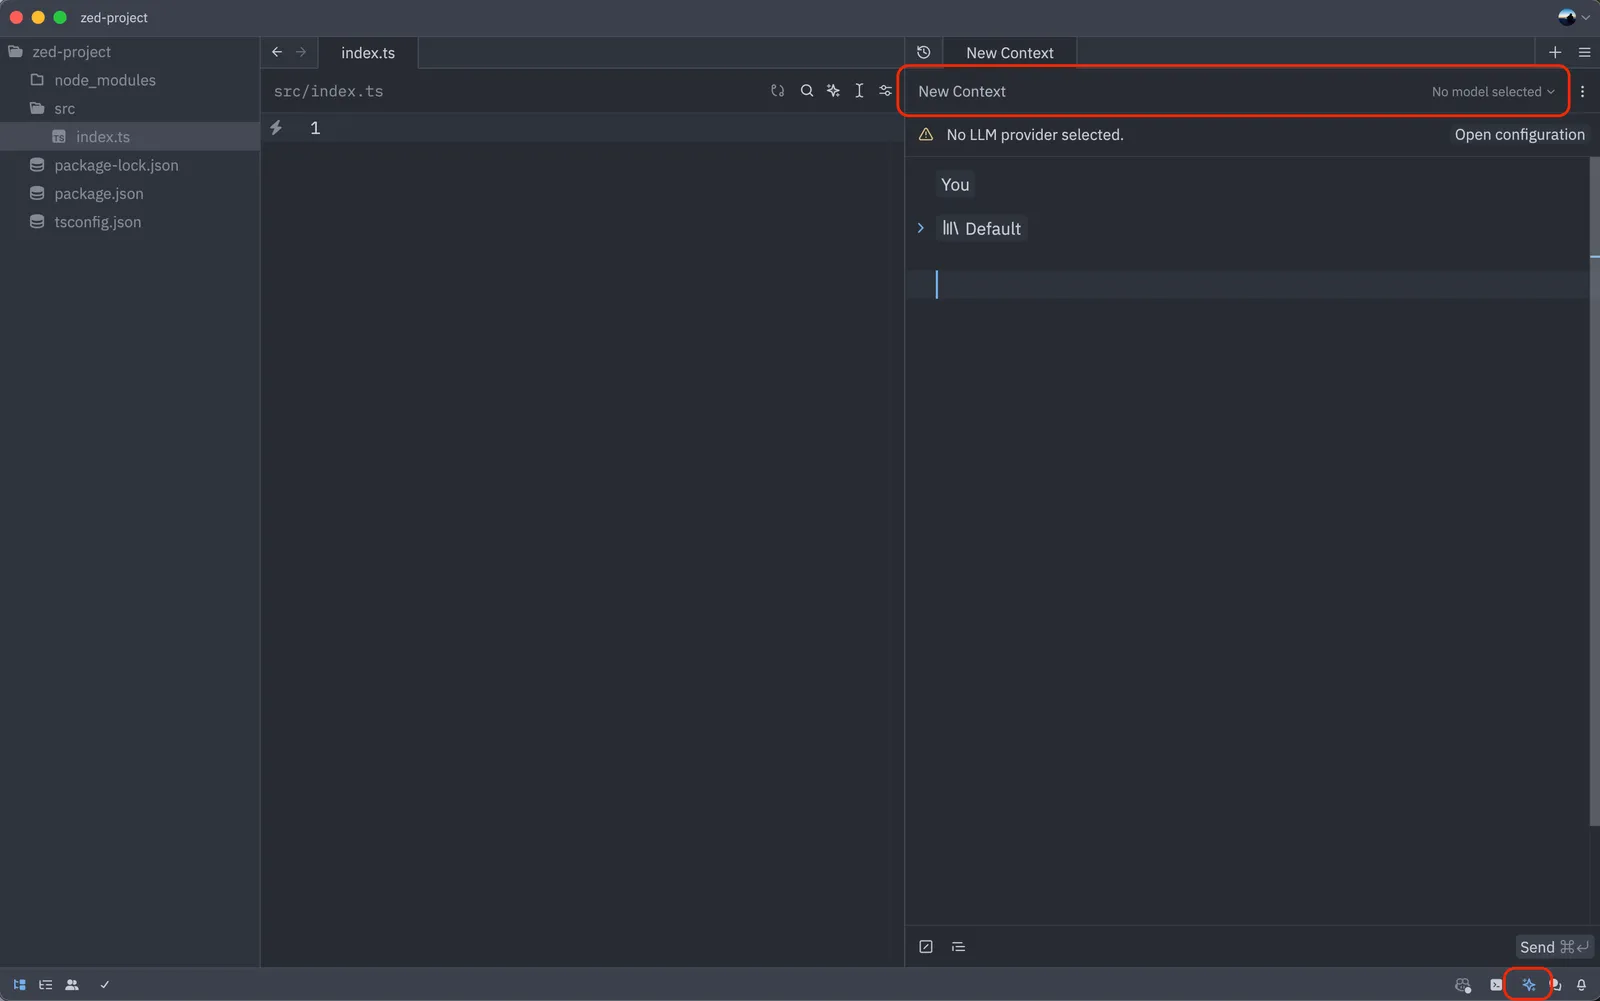
Task: Open the Collab Panel people icon
Action: pos(72,985)
